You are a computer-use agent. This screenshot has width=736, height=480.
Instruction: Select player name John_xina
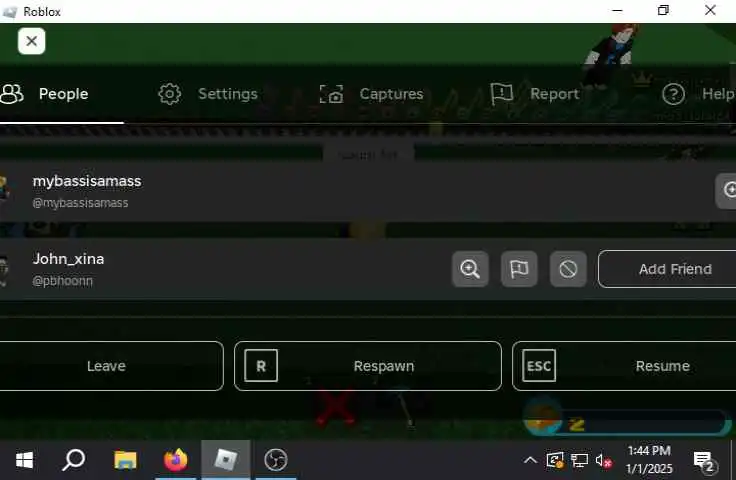[69, 259]
